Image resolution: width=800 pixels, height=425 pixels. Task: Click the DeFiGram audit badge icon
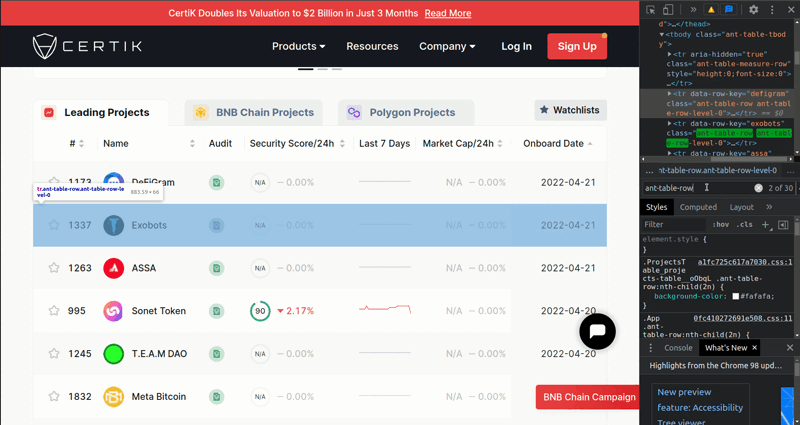(x=216, y=182)
